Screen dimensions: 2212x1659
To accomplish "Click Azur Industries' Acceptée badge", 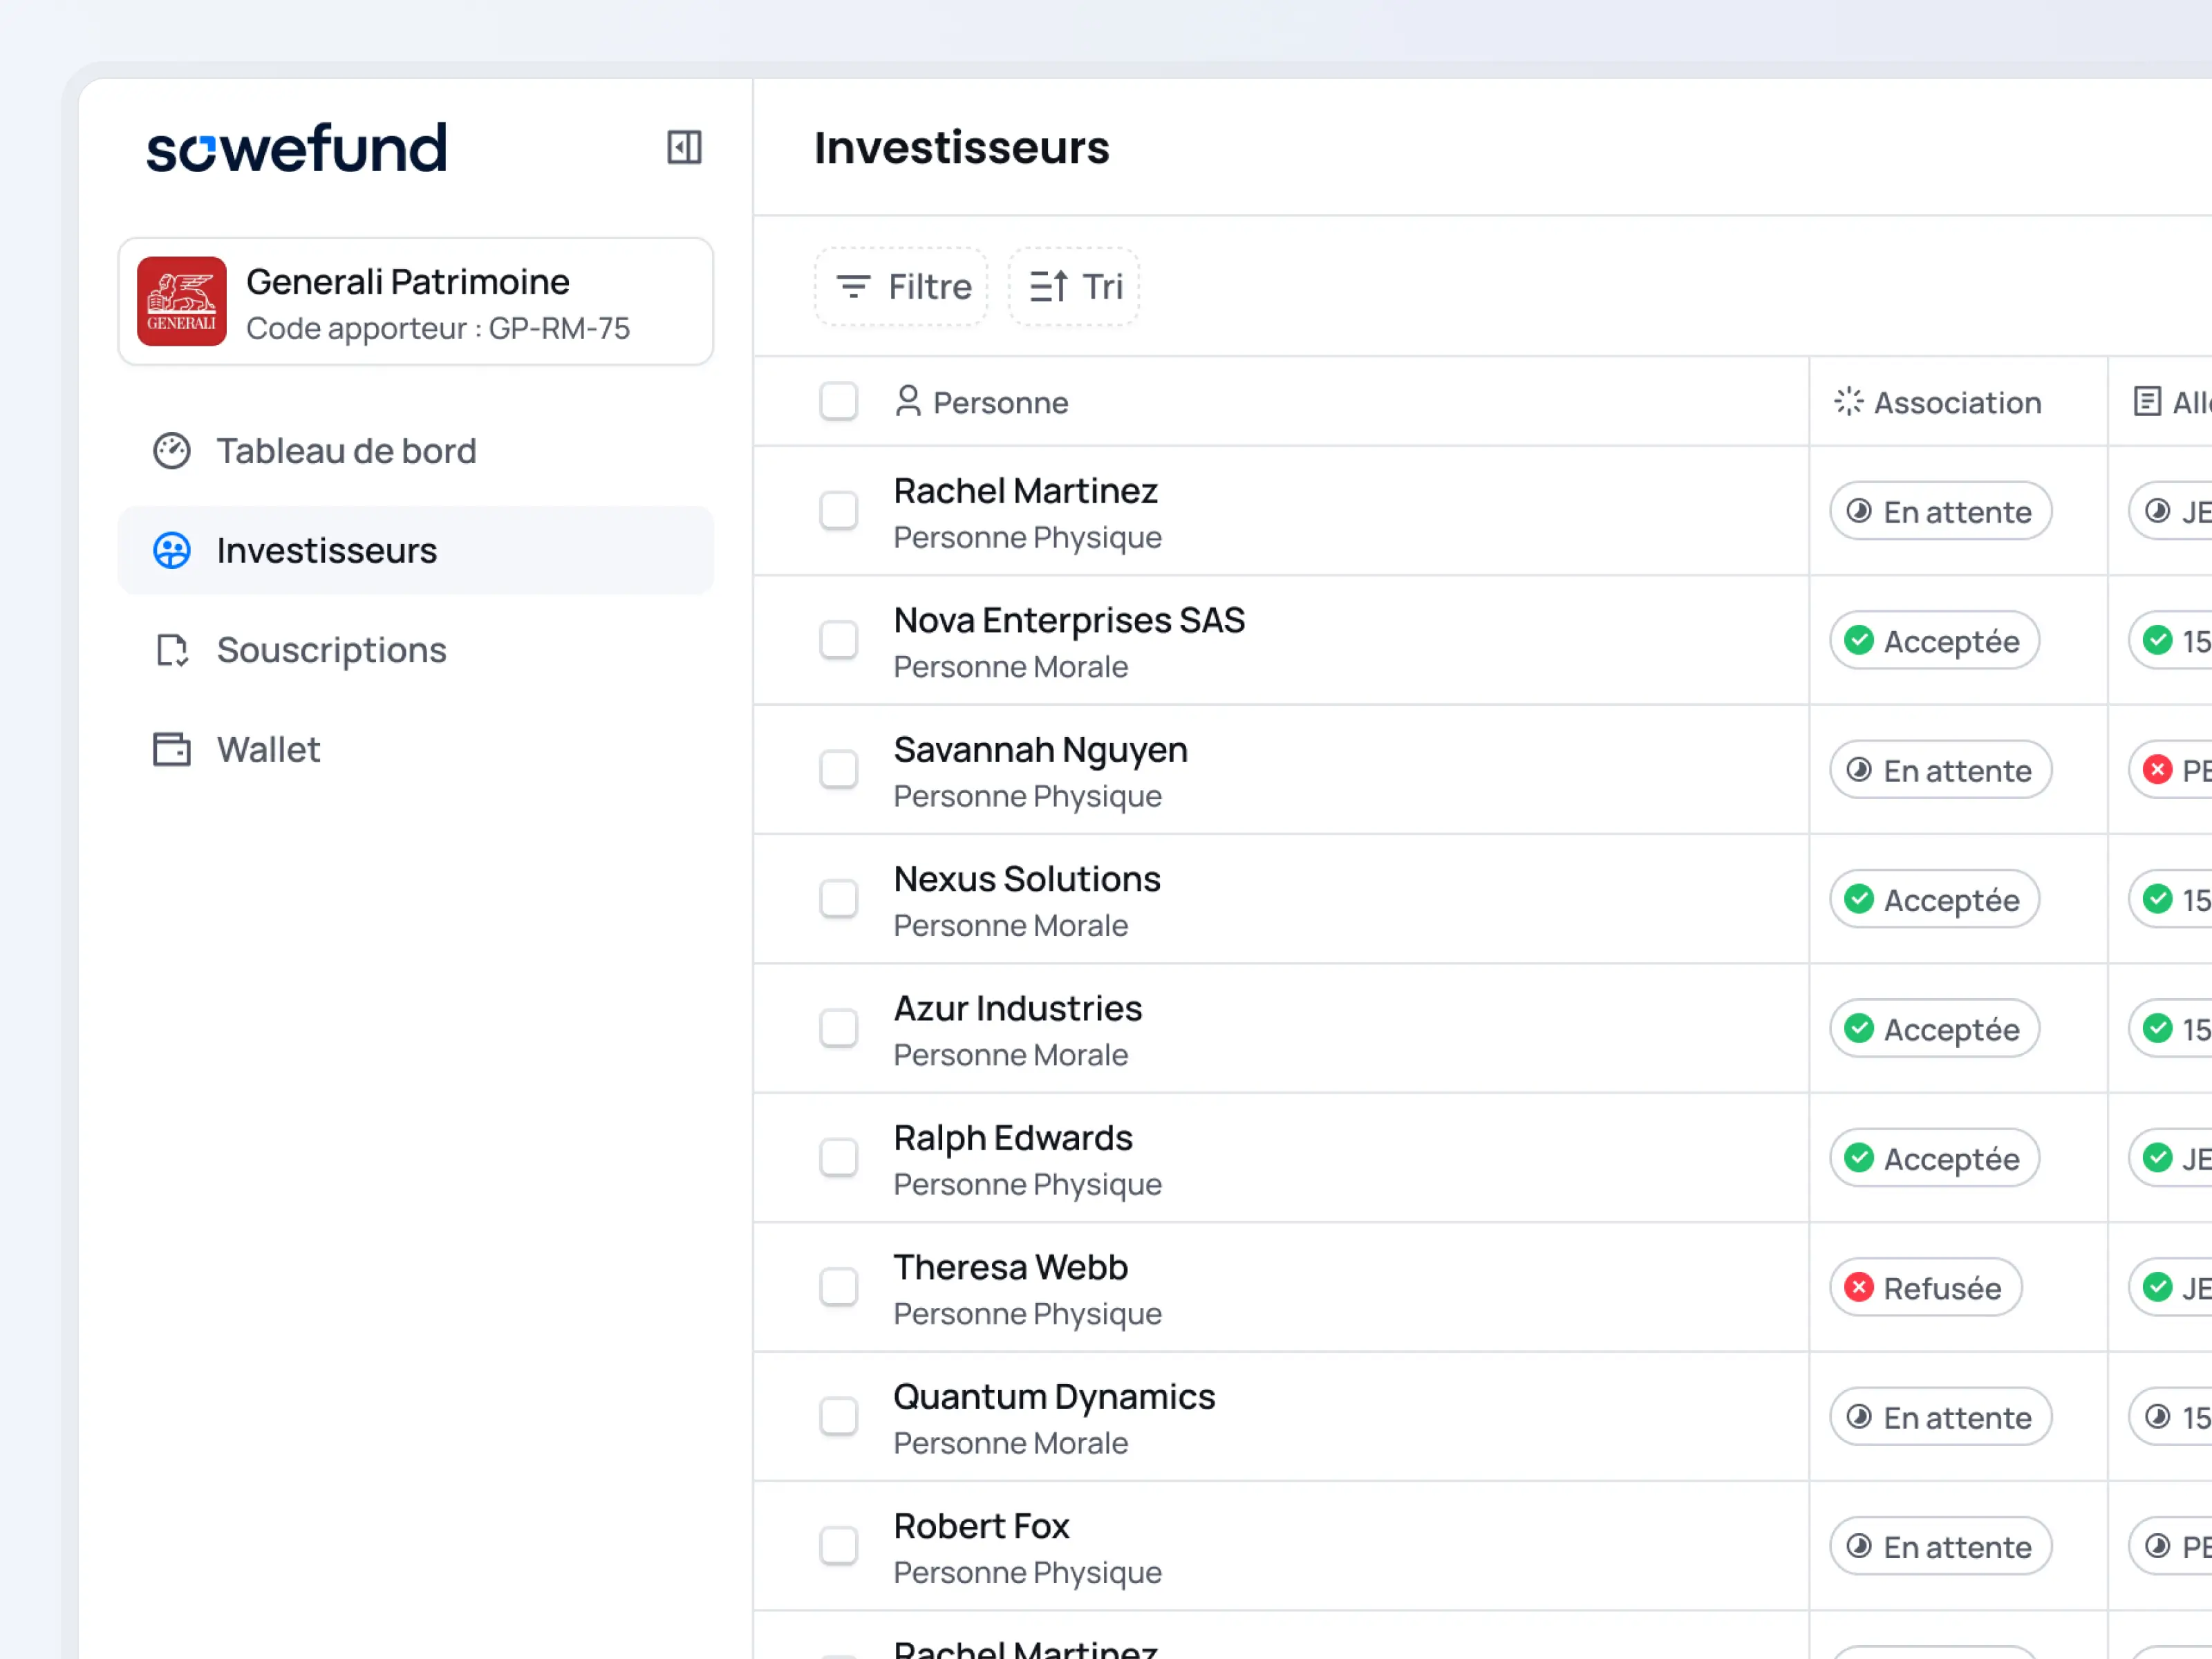I will coord(1935,1028).
